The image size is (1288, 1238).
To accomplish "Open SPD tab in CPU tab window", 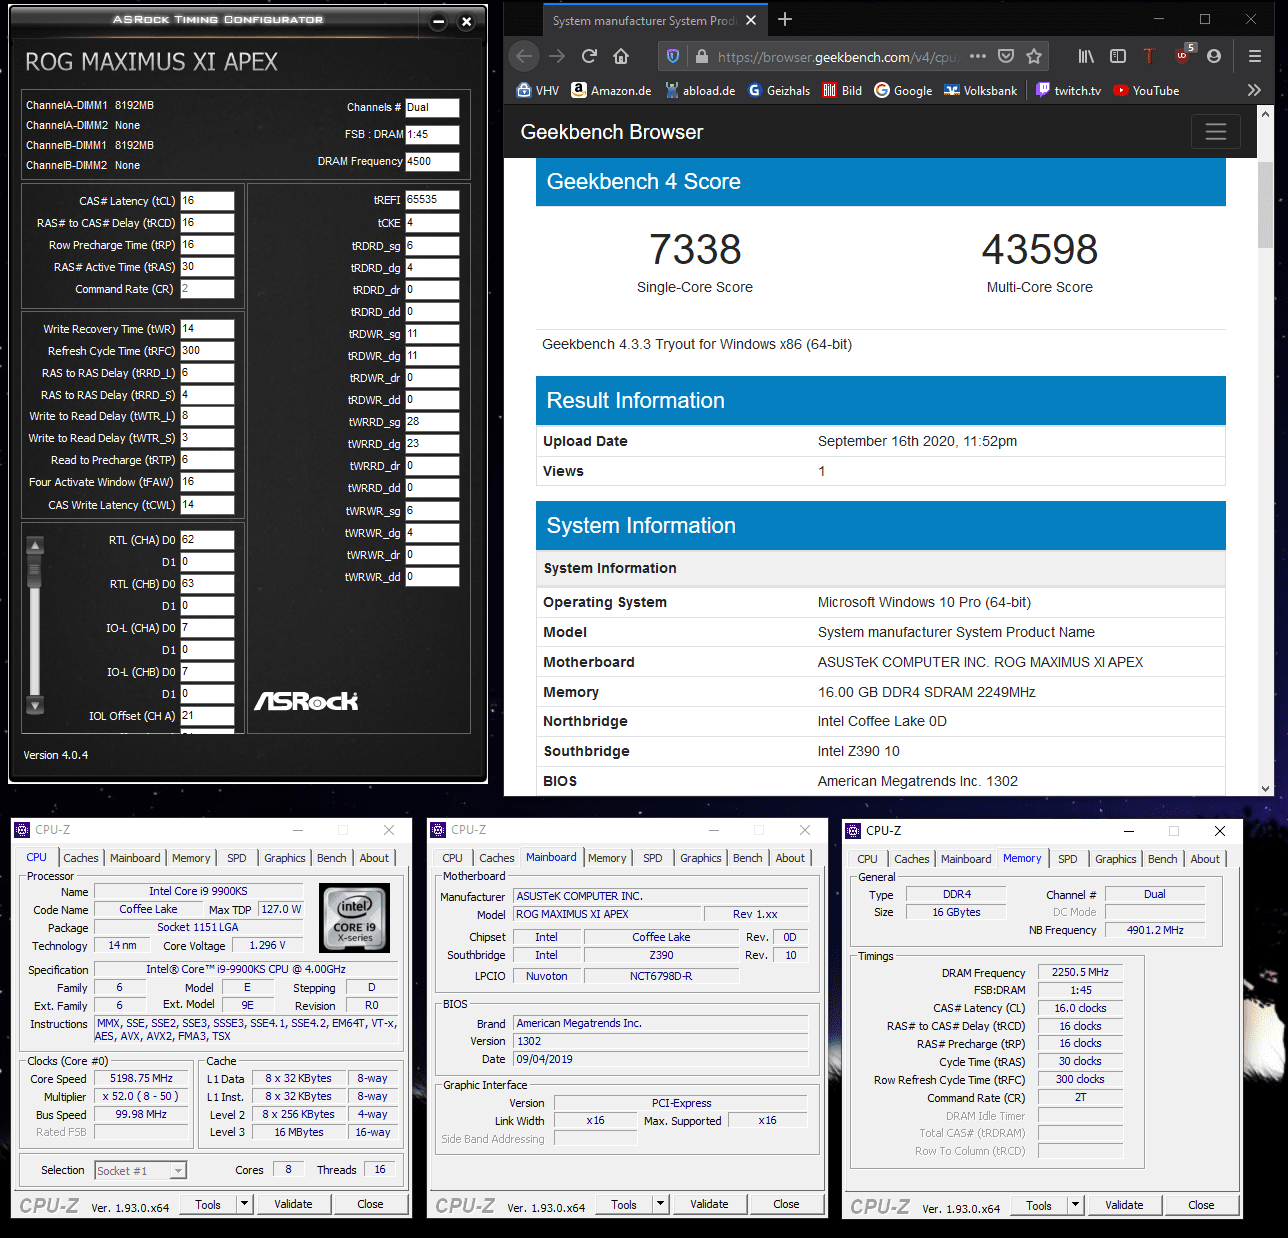I will tap(237, 858).
